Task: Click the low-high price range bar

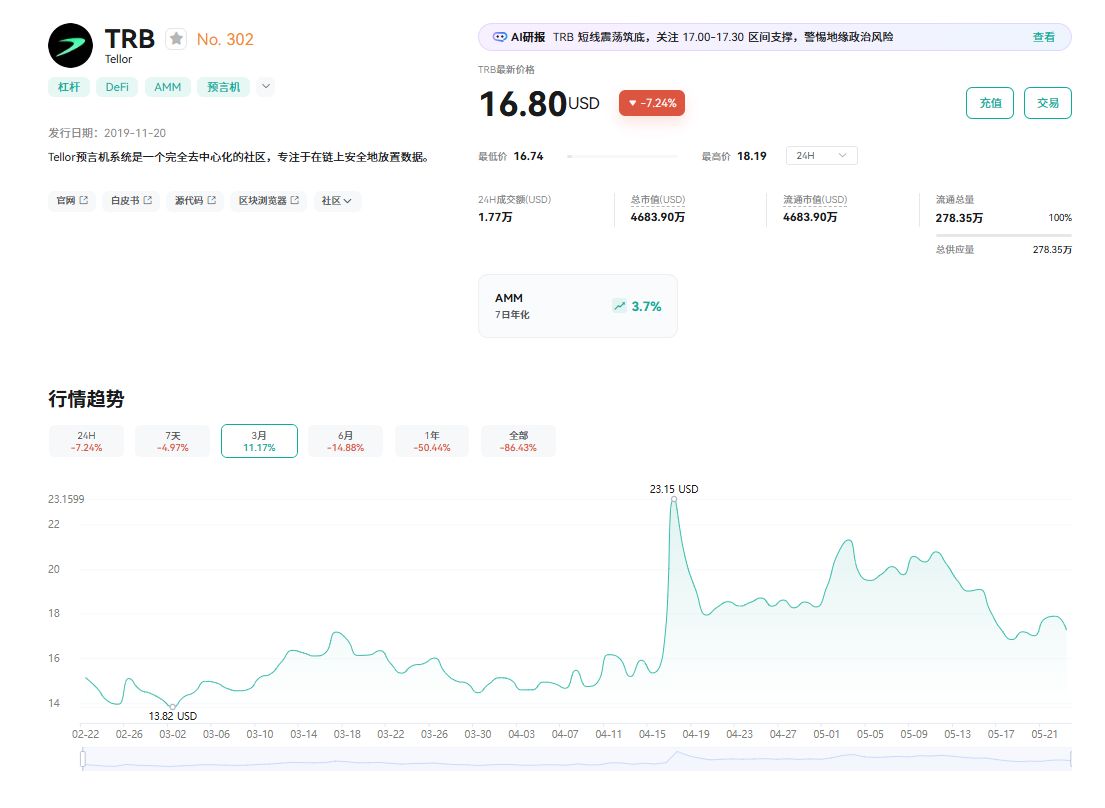Action: point(622,156)
